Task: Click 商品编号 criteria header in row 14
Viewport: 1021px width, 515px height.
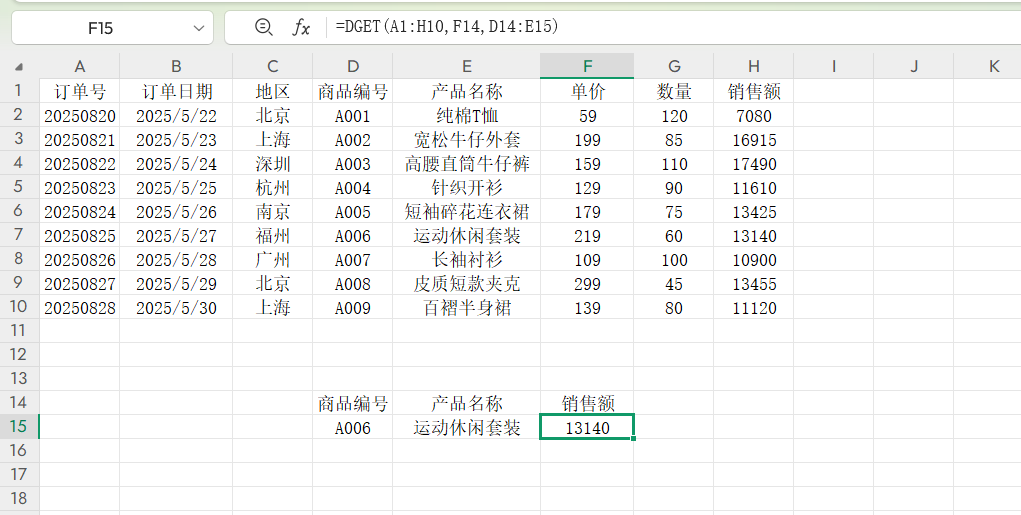Action: coord(352,404)
